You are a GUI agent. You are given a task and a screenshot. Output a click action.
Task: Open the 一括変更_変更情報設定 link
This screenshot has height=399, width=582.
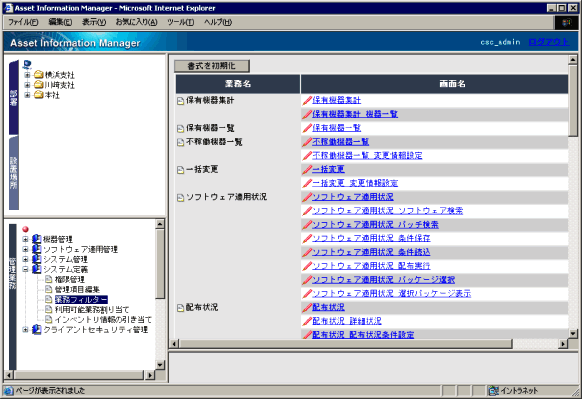click(355, 183)
